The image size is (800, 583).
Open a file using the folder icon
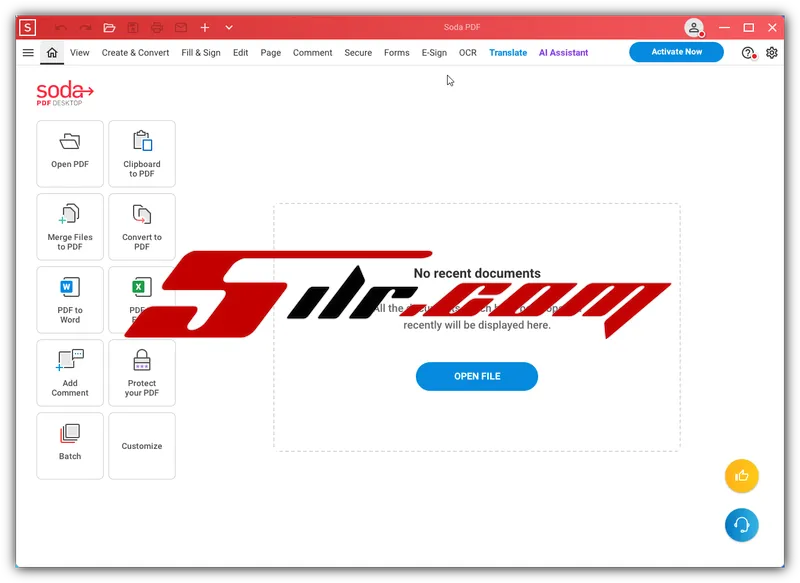(109, 28)
